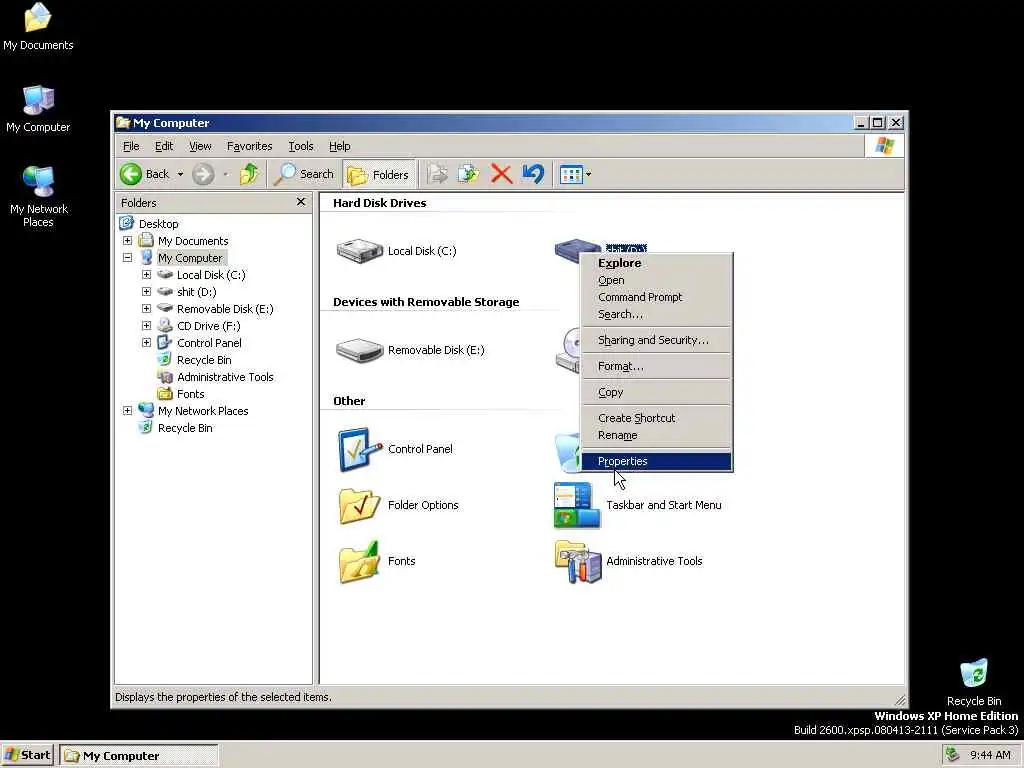This screenshot has width=1024, height=768.
Task: Click the My Documents desktop icon
Action: 38,26
